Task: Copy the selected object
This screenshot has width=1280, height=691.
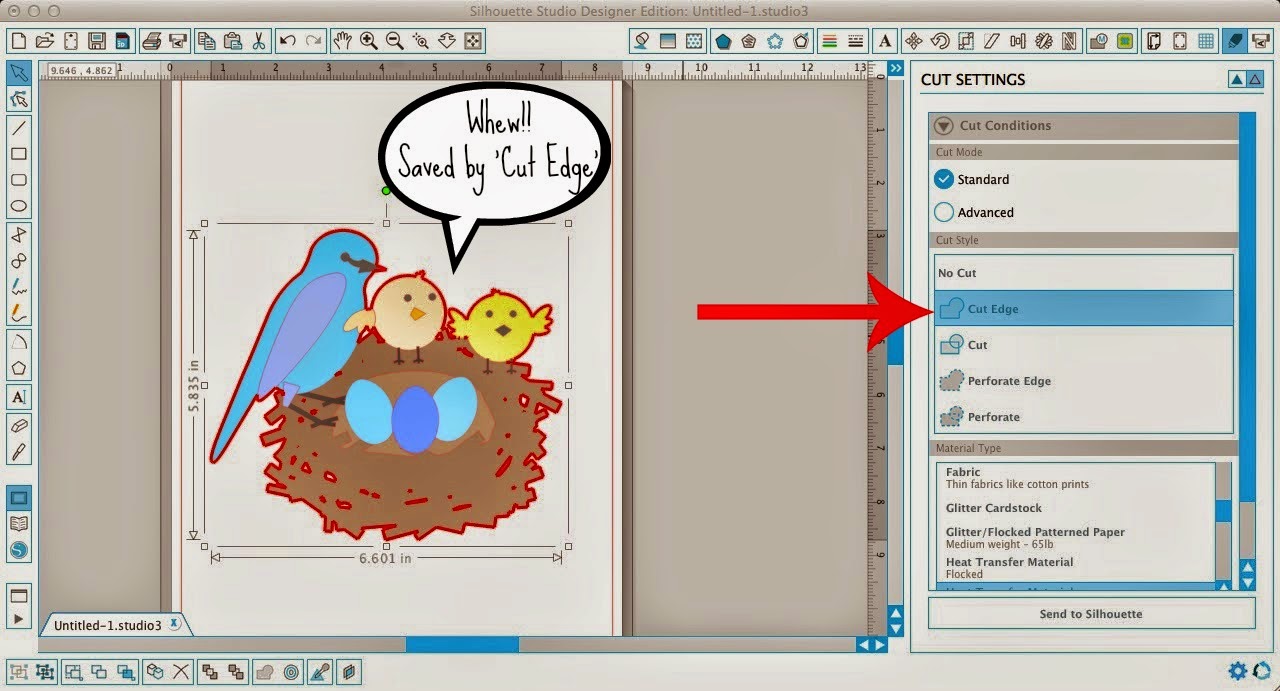Action: (x=207, y=41)
